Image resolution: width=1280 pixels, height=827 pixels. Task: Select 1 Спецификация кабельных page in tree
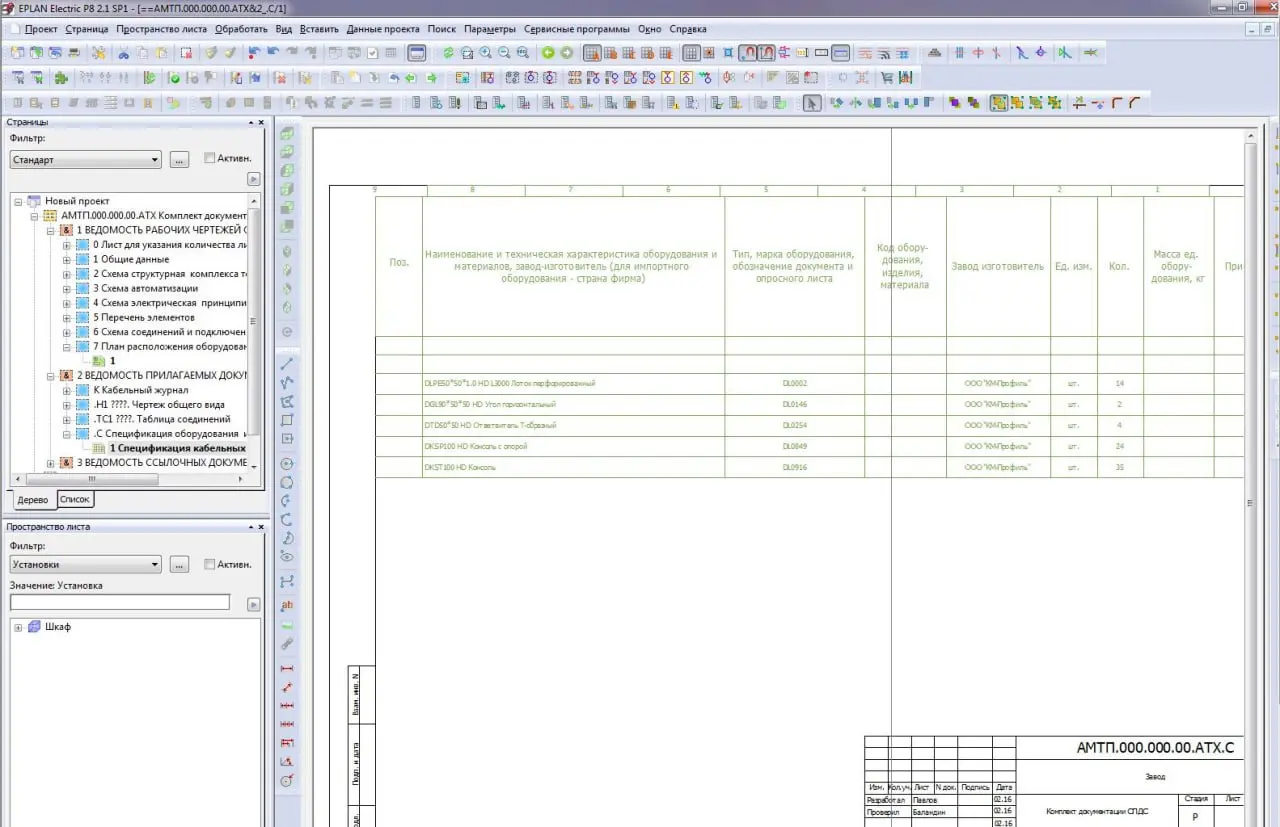point(177,448)
